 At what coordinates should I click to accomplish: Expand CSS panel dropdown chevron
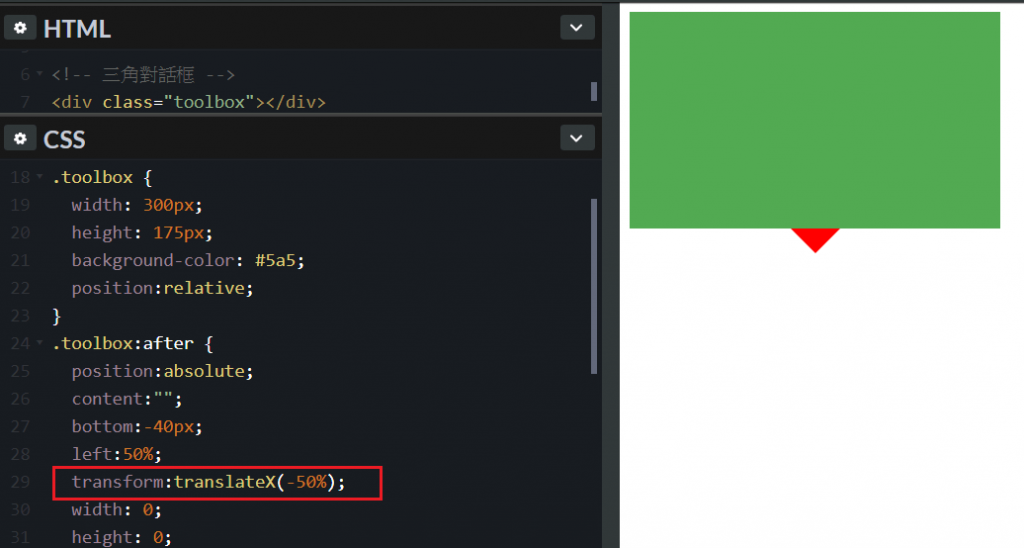click(577, 138)
